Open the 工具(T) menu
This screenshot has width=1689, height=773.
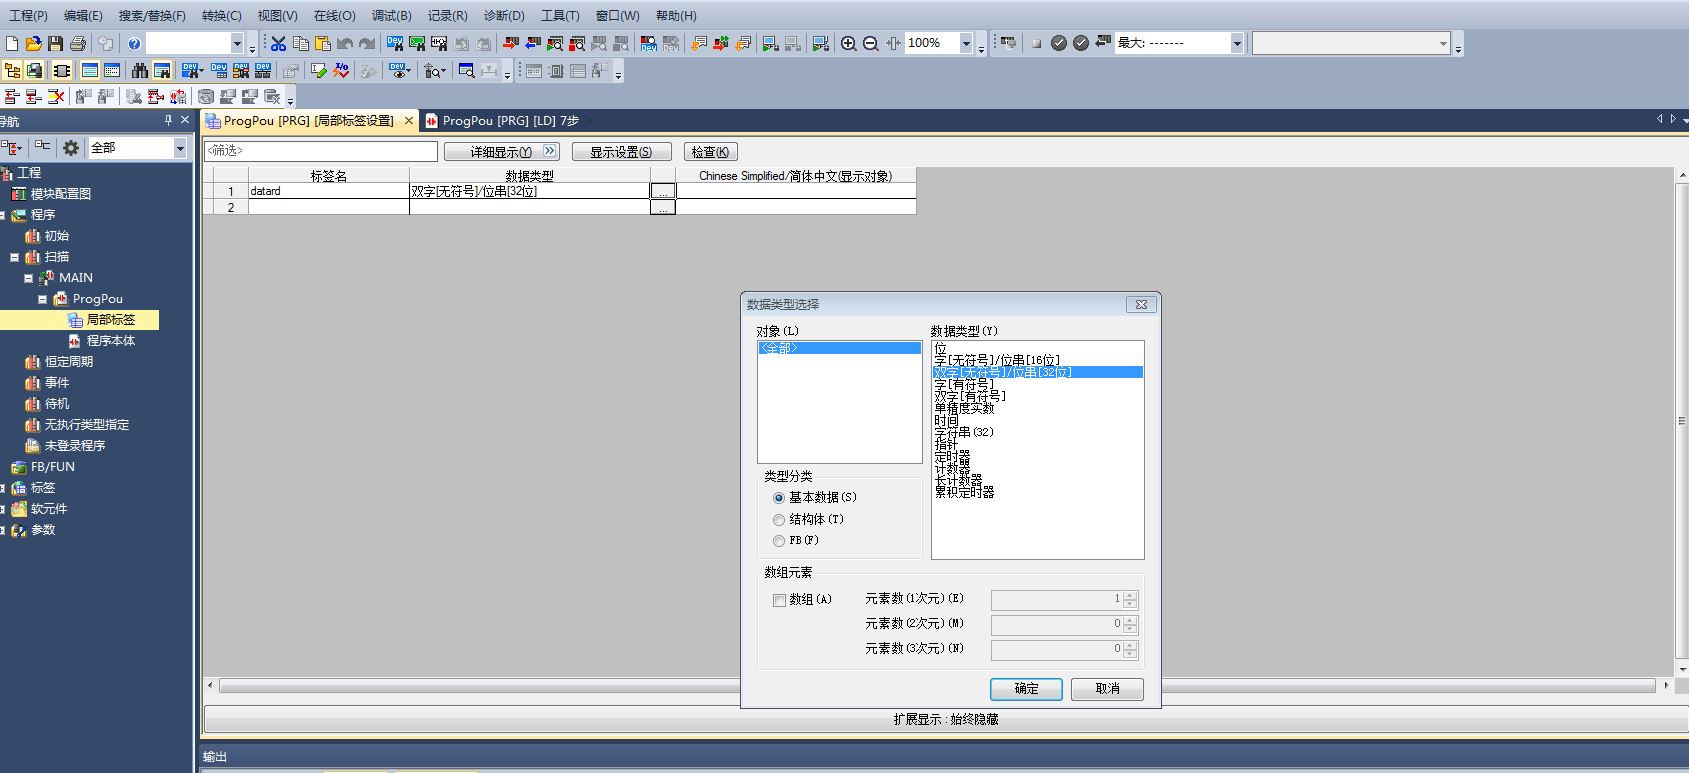tap(559, 15)
